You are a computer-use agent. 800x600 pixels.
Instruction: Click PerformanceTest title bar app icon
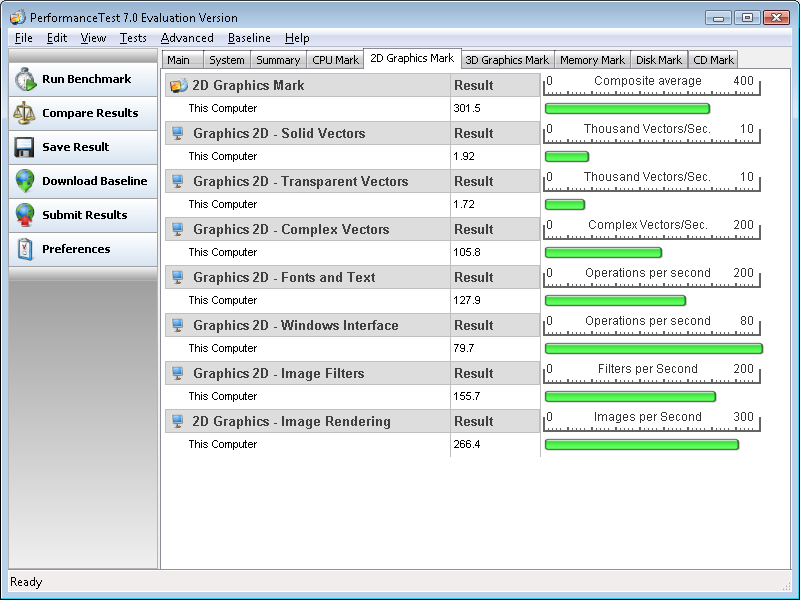pos(18,18)
